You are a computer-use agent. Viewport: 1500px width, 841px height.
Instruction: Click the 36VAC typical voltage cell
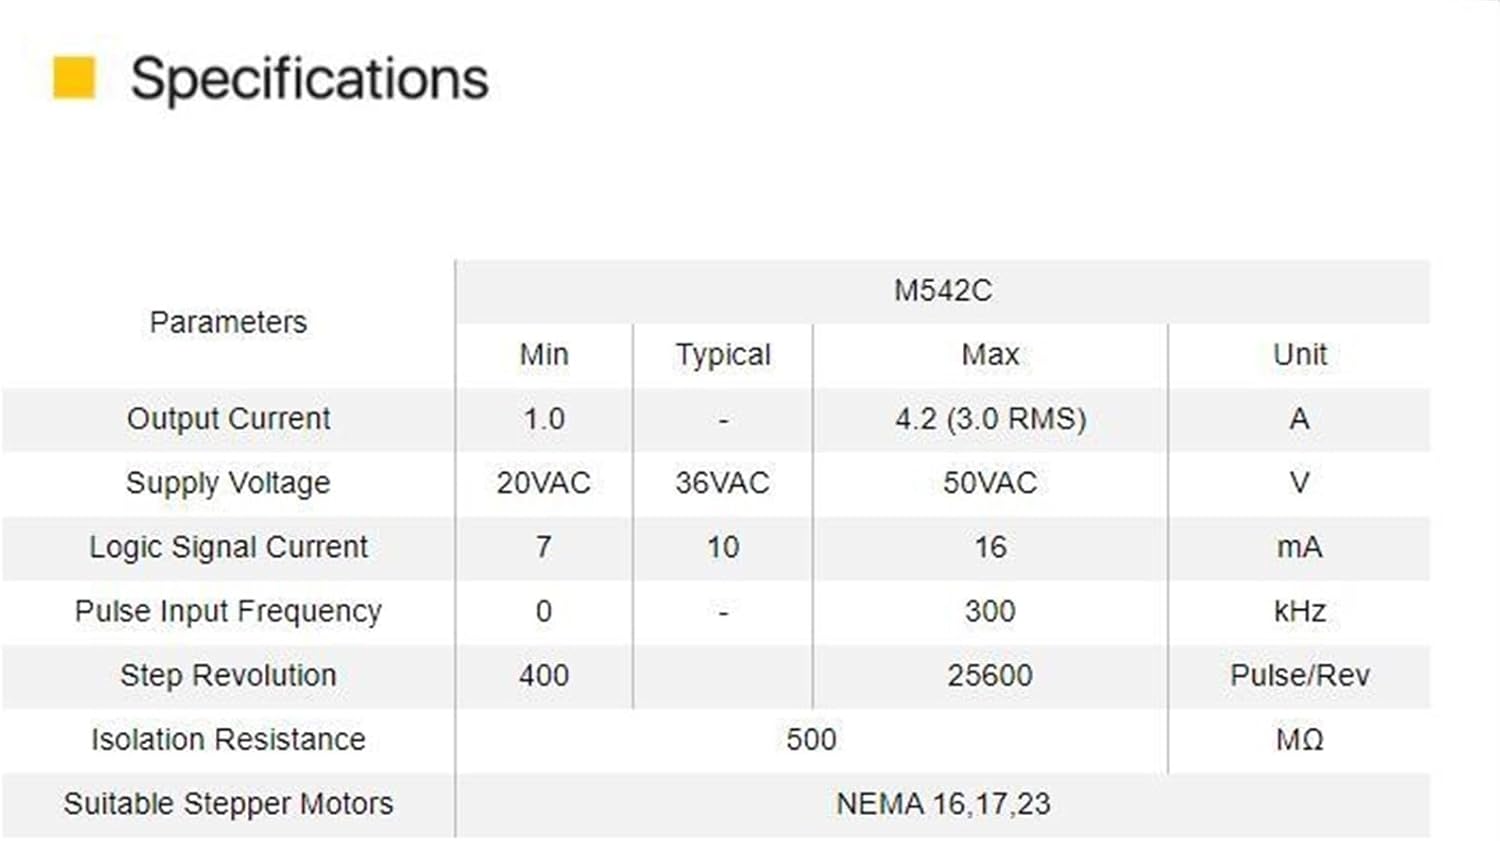click(722, 483)
